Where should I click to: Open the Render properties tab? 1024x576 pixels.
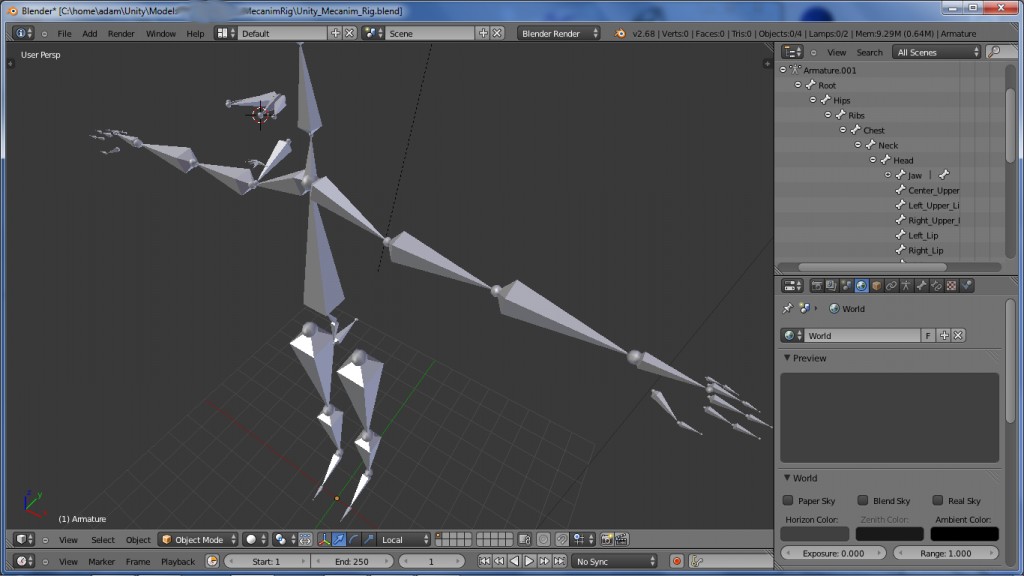816,286
